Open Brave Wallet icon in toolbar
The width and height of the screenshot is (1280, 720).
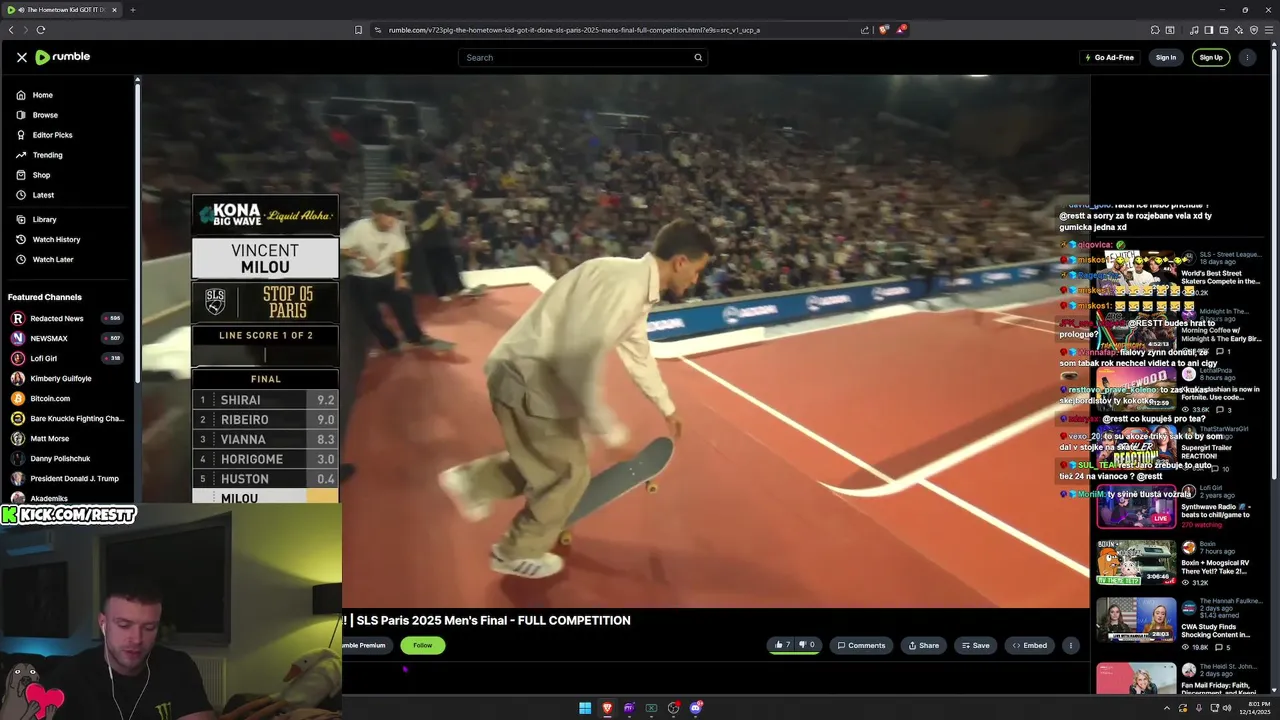(1224, 30)
